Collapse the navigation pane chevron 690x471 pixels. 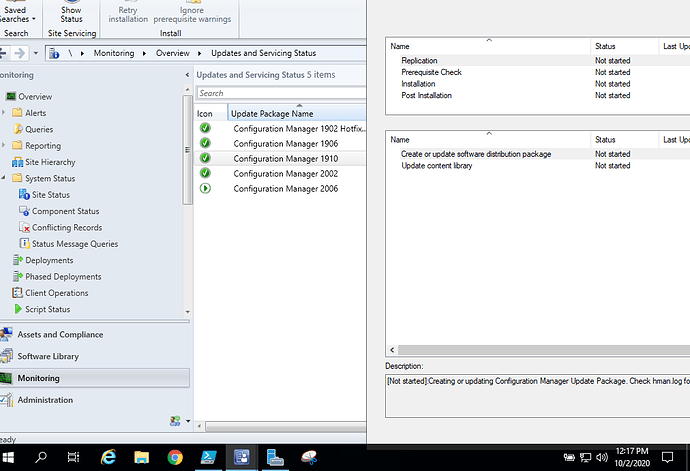click(187, 75)
